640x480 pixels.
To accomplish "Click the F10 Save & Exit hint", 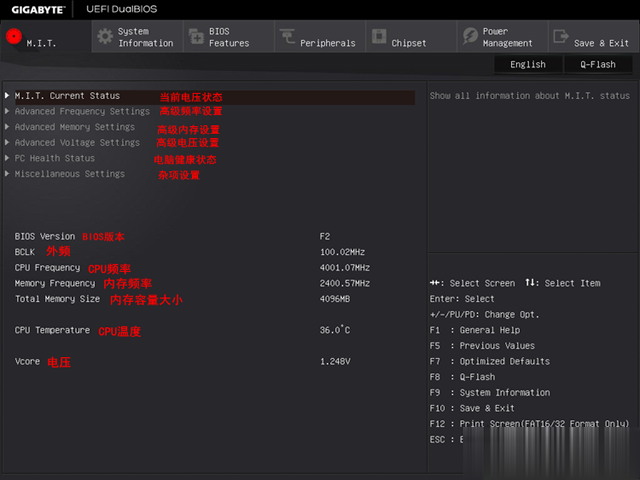I will pyautogui.click(x=472, y=408).
